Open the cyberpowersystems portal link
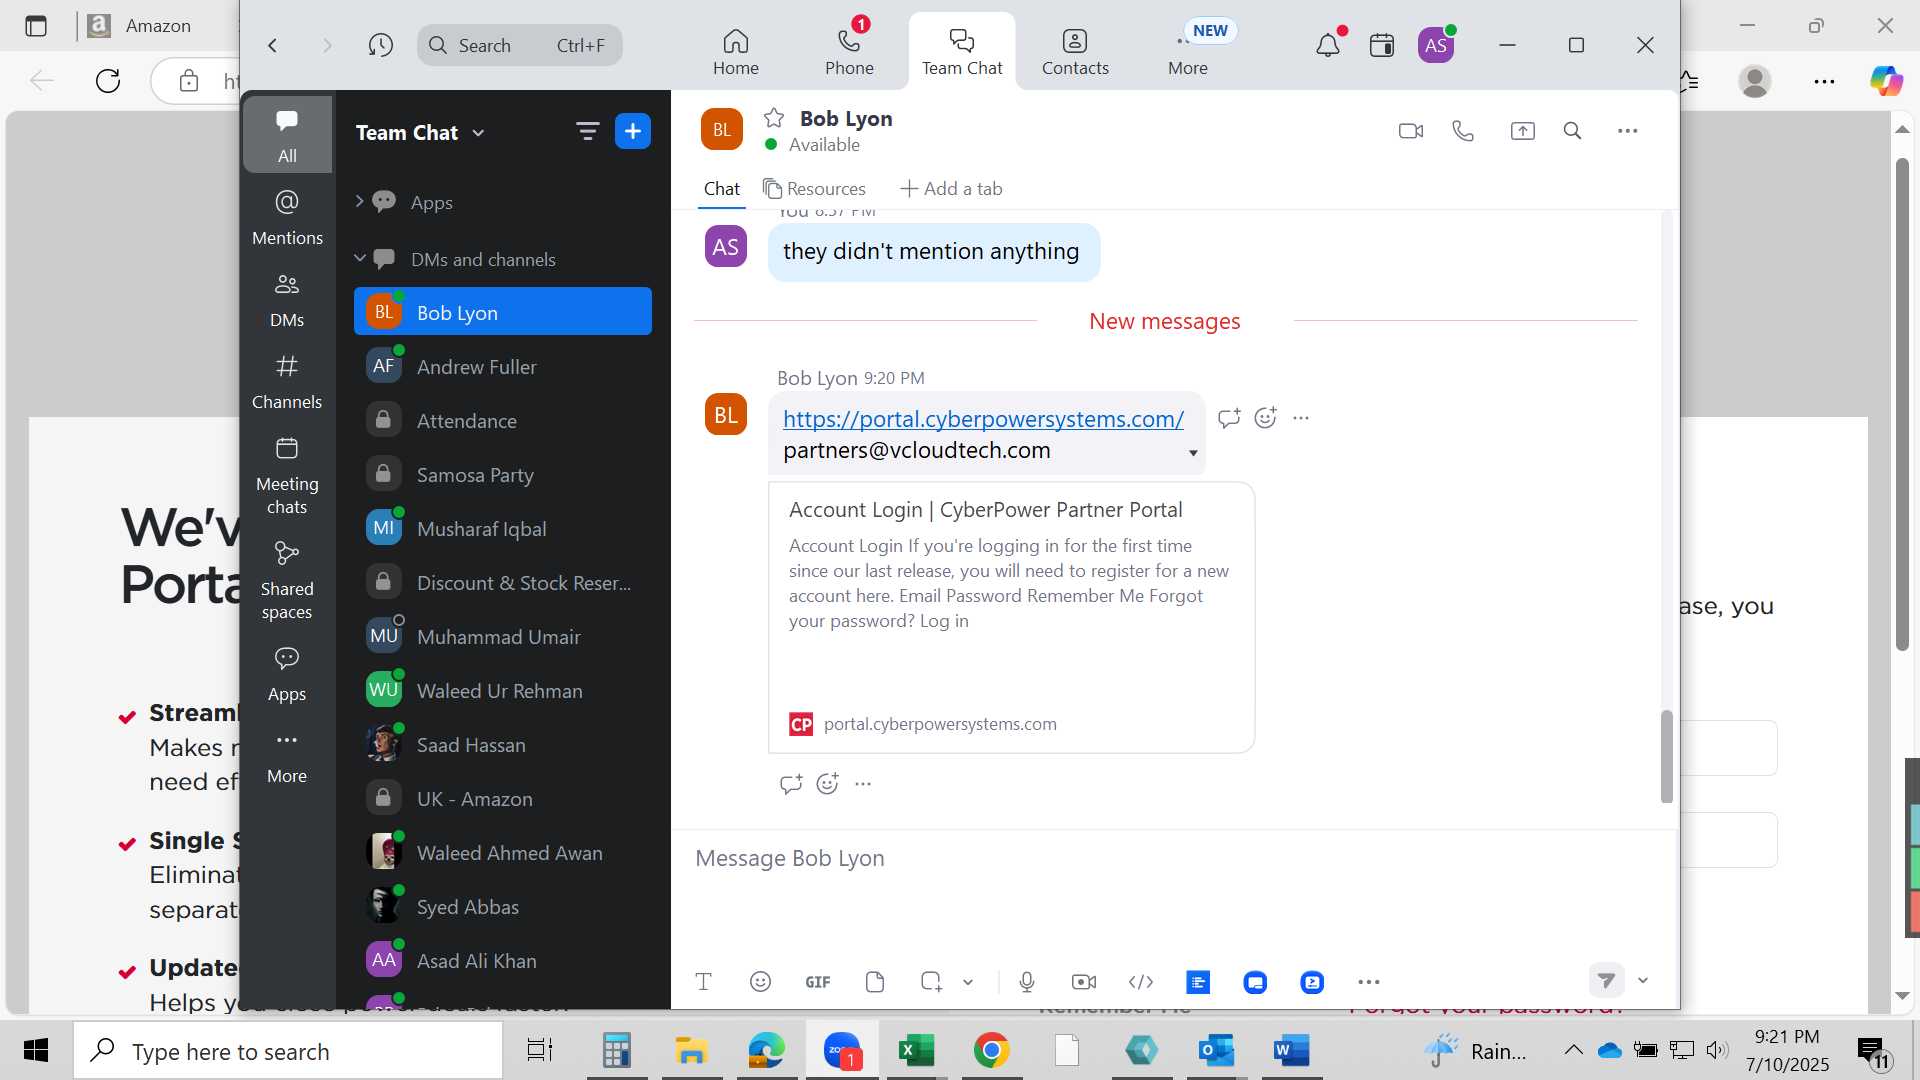 point(983,419)
